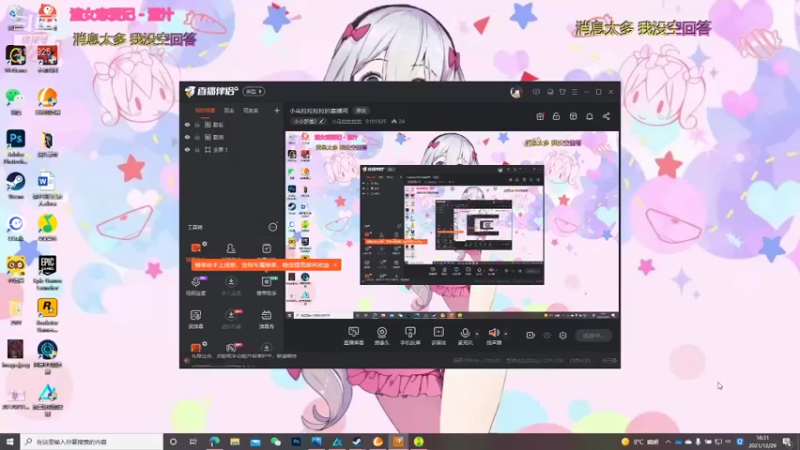
Task: Open the gift box icon above preview
Action: click(540, 116)
